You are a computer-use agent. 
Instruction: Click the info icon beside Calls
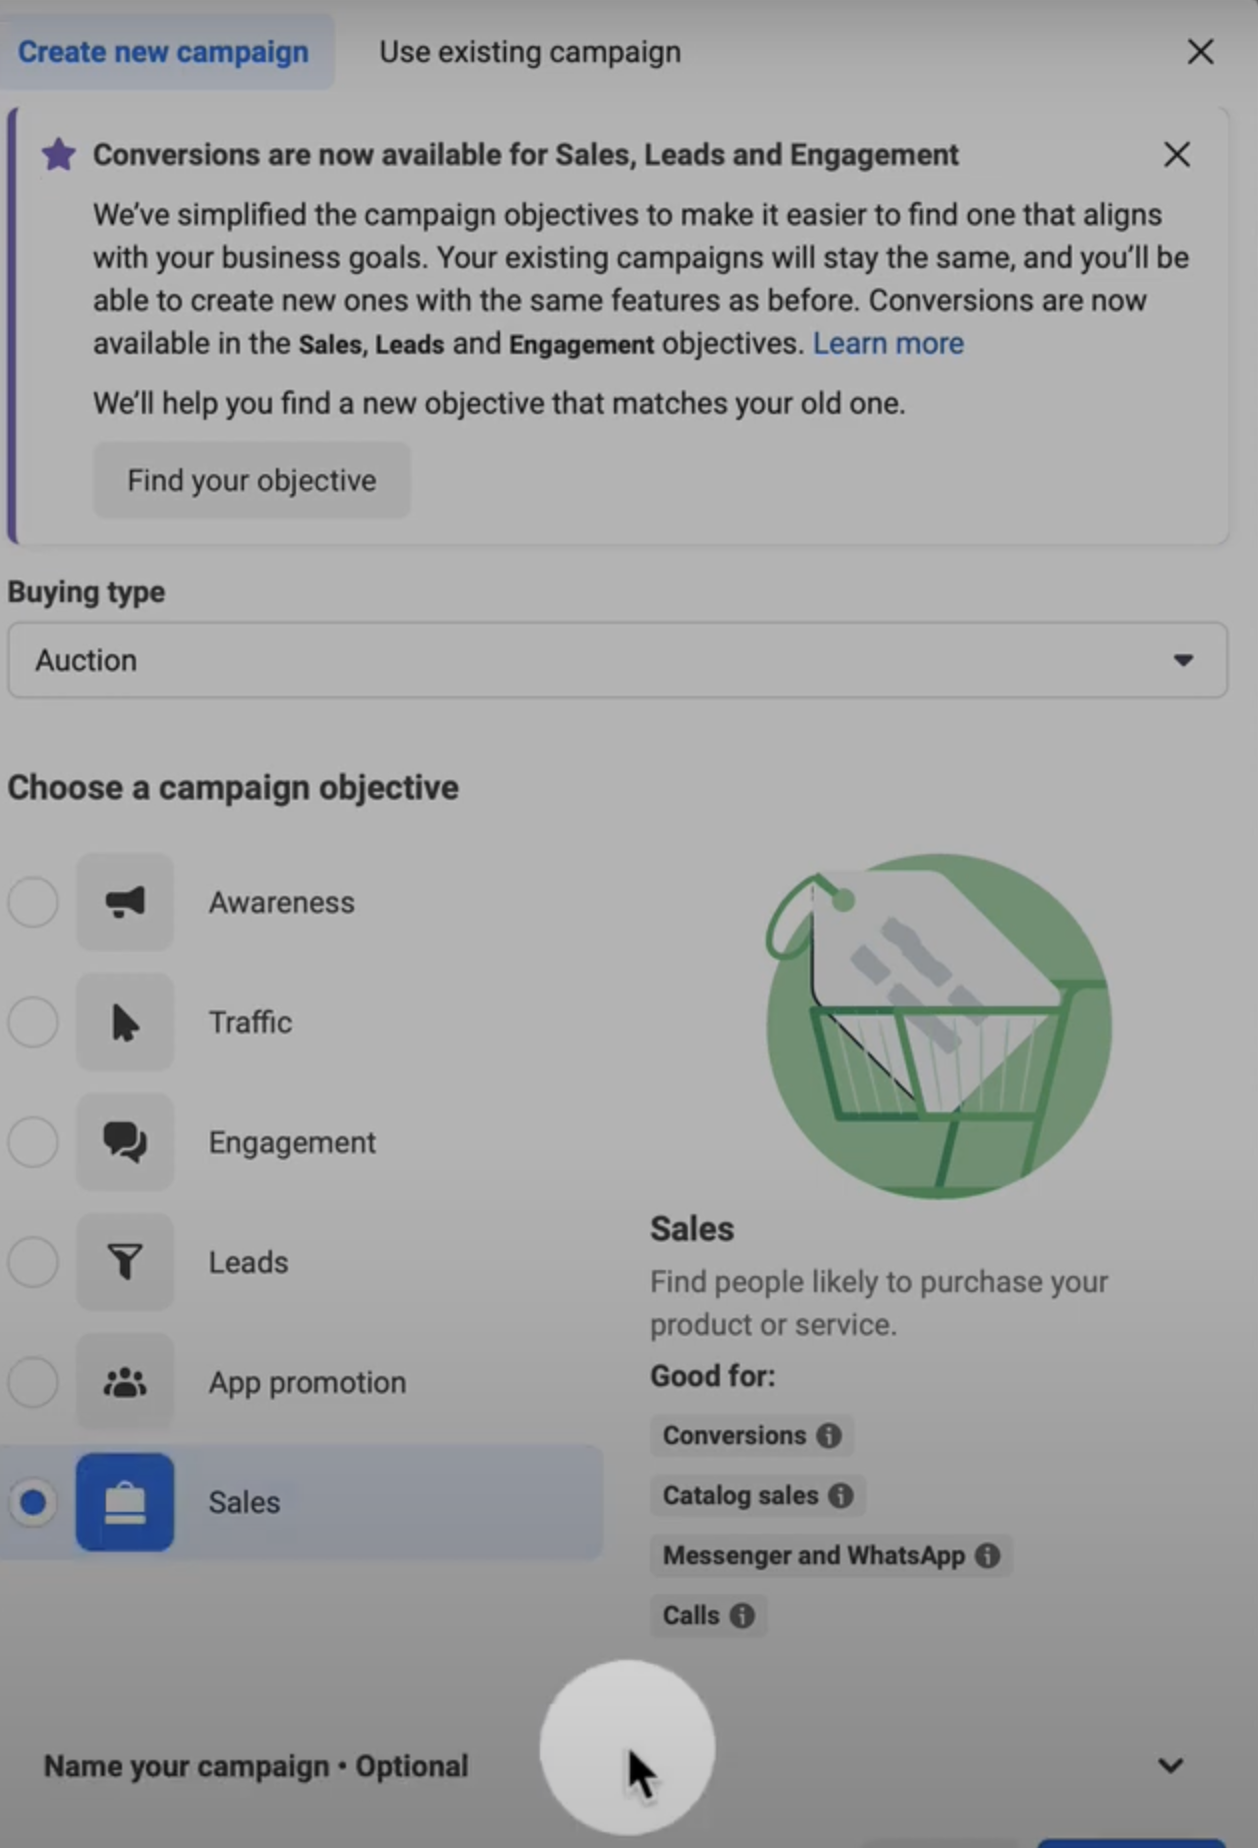[x=742, y=1615]
